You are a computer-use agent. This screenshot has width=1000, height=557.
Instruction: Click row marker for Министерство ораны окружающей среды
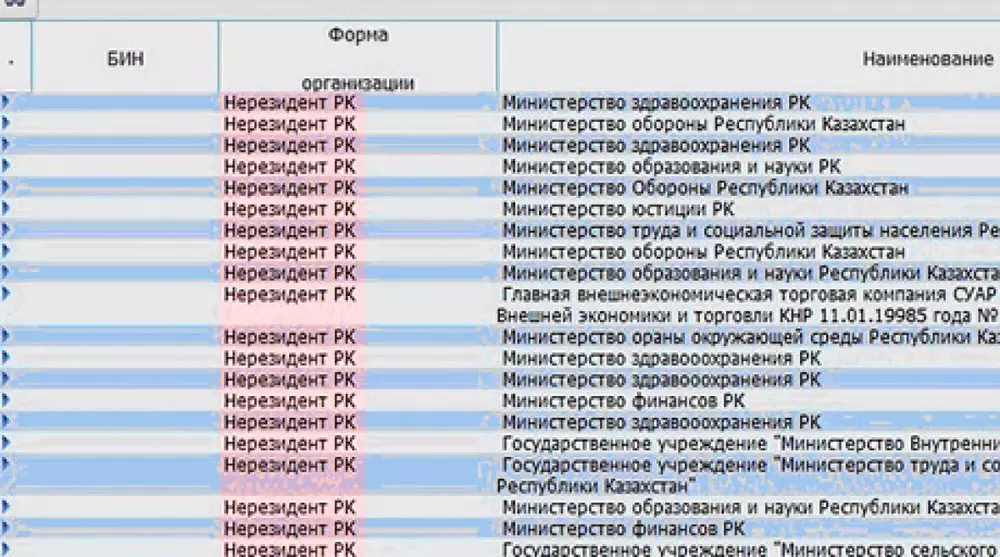tap(7, 337)
